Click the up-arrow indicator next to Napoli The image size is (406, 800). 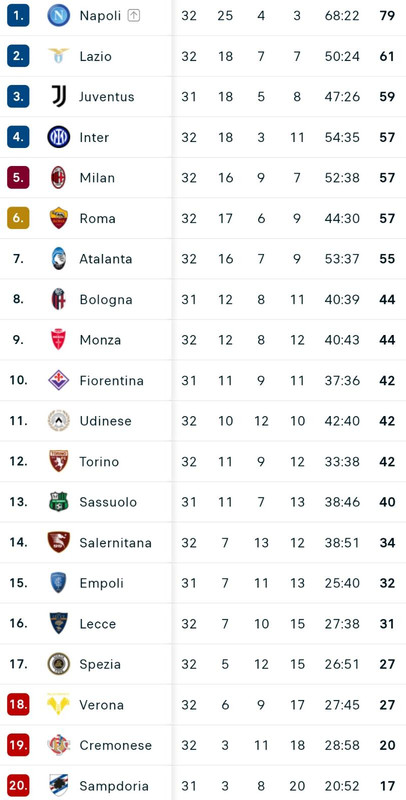(134, 16)
